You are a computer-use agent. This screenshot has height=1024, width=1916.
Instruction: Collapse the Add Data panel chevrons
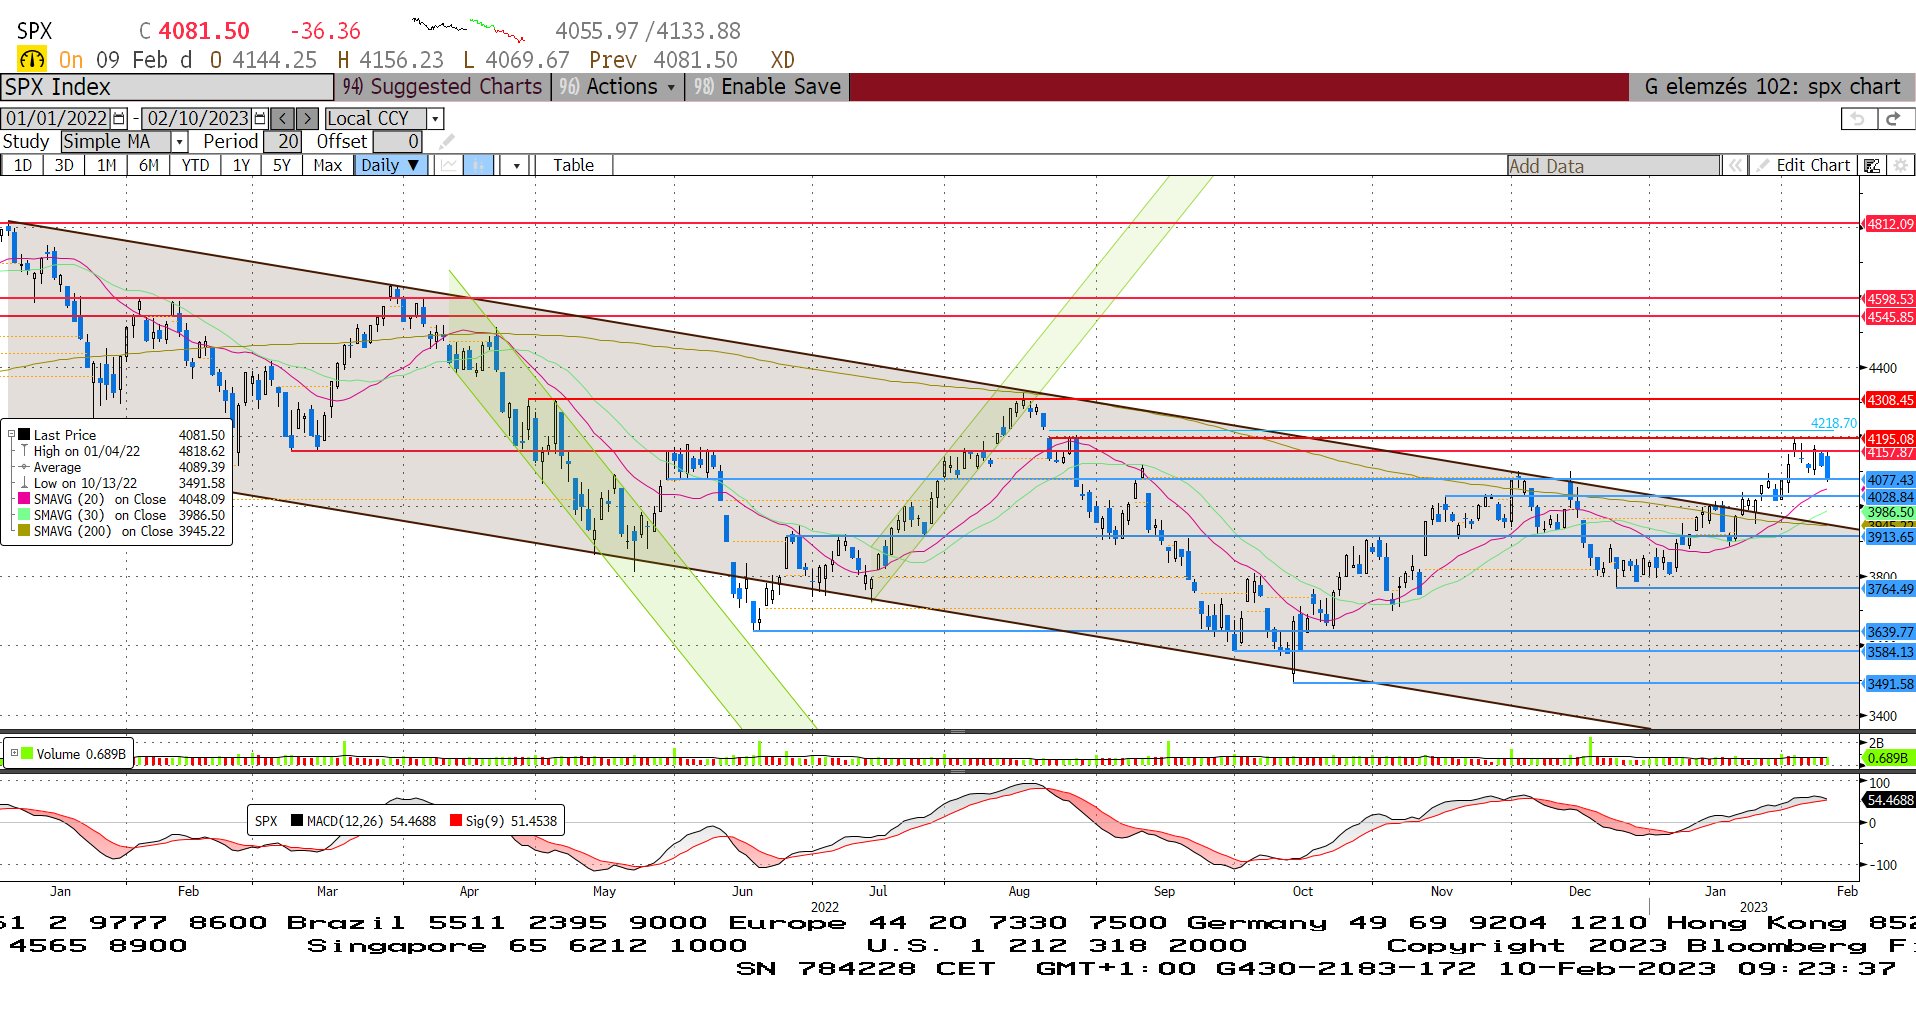tap(1735, 166)
